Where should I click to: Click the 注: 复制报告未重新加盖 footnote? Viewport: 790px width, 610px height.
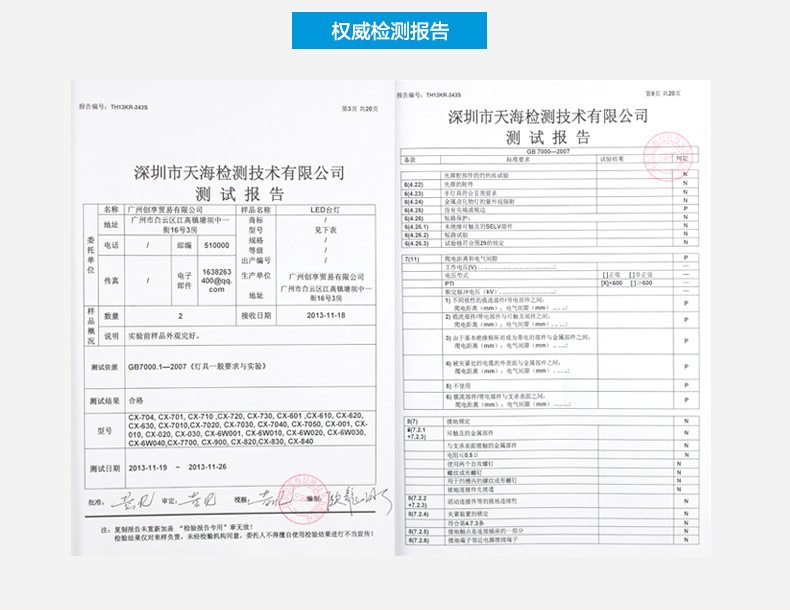pyautogui.click(x=237, y=533)
